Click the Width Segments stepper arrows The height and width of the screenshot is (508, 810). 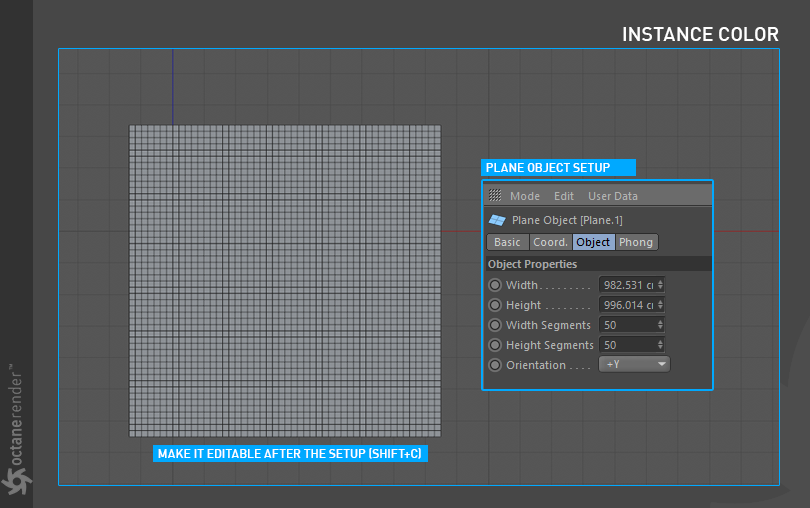pos(660,326)
